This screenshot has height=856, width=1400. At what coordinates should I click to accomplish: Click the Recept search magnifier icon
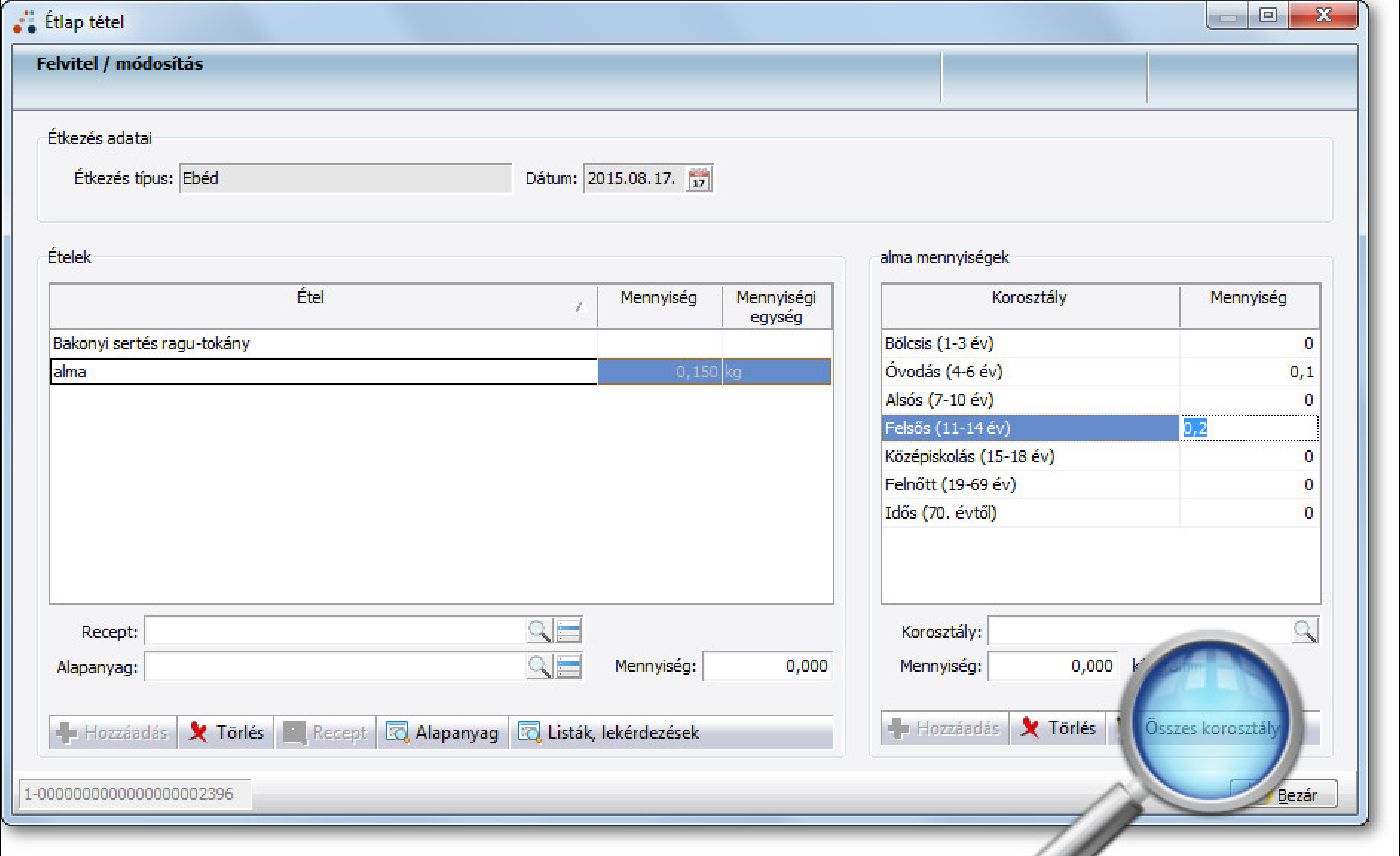[539, 631]
